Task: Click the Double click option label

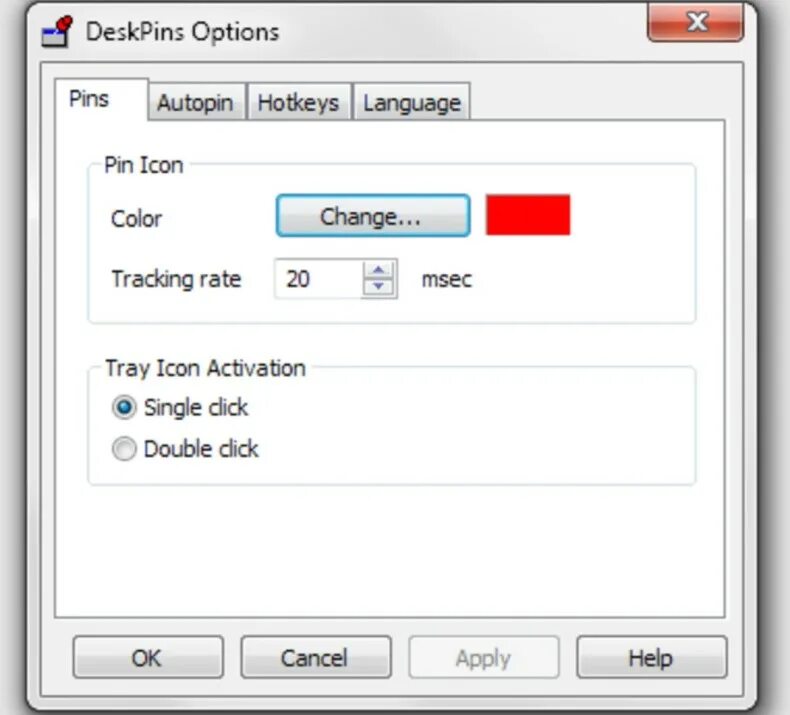Action: click(x=201, y=448)
